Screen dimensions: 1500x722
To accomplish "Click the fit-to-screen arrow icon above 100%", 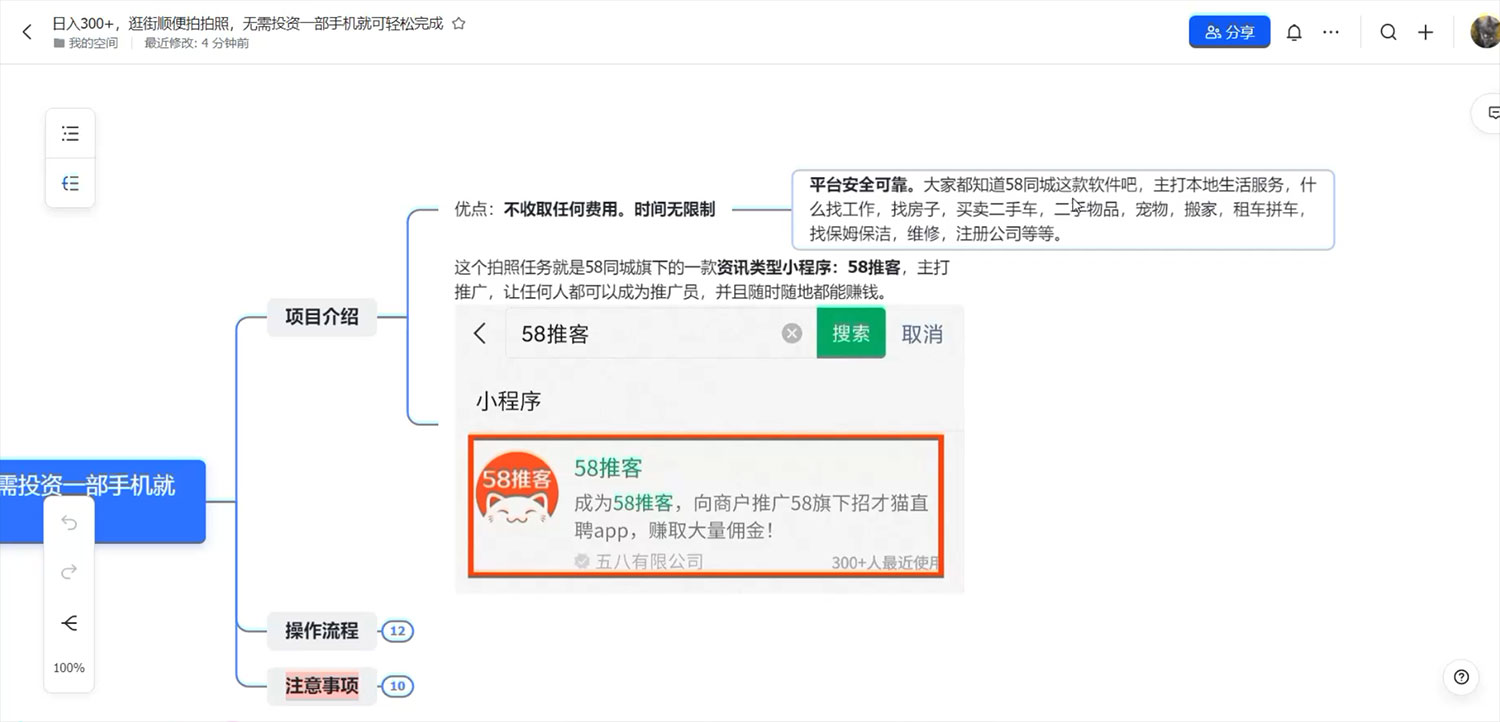I will (x=68, y=622).
